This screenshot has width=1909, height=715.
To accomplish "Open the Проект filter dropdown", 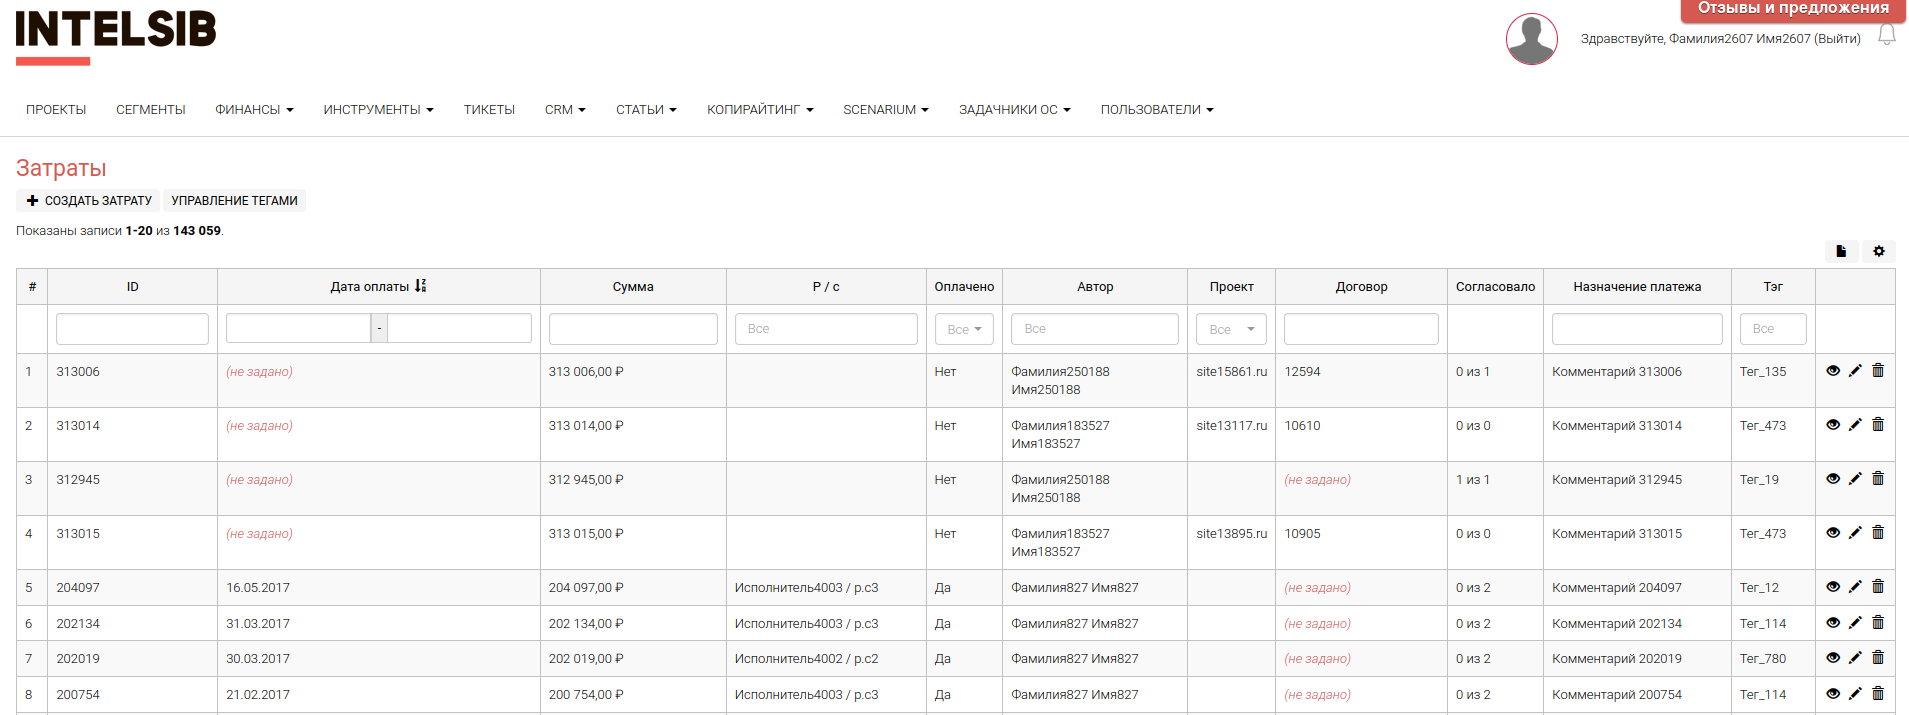I will coord(1231,329).
